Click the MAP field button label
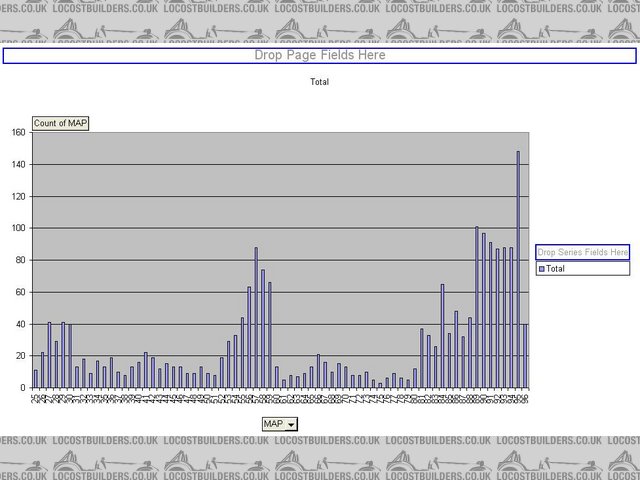This screenshot has height=480, width=640. coord(273,424)
